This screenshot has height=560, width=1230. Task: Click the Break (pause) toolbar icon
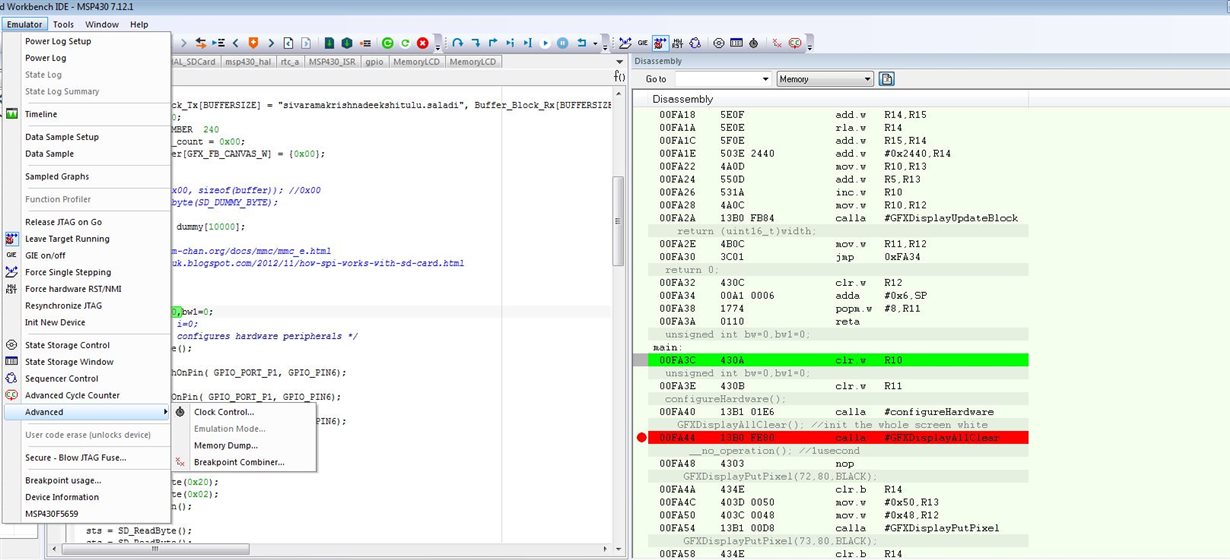point(562,43)
